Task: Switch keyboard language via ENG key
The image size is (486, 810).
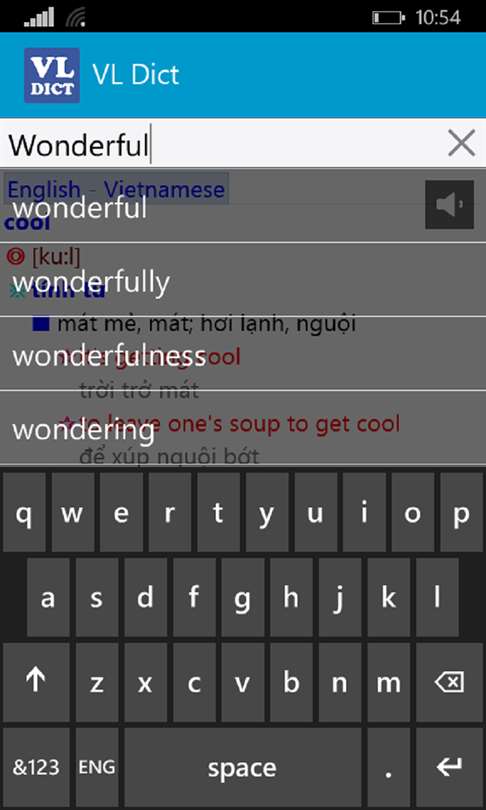Action: (x=97, y=768)
